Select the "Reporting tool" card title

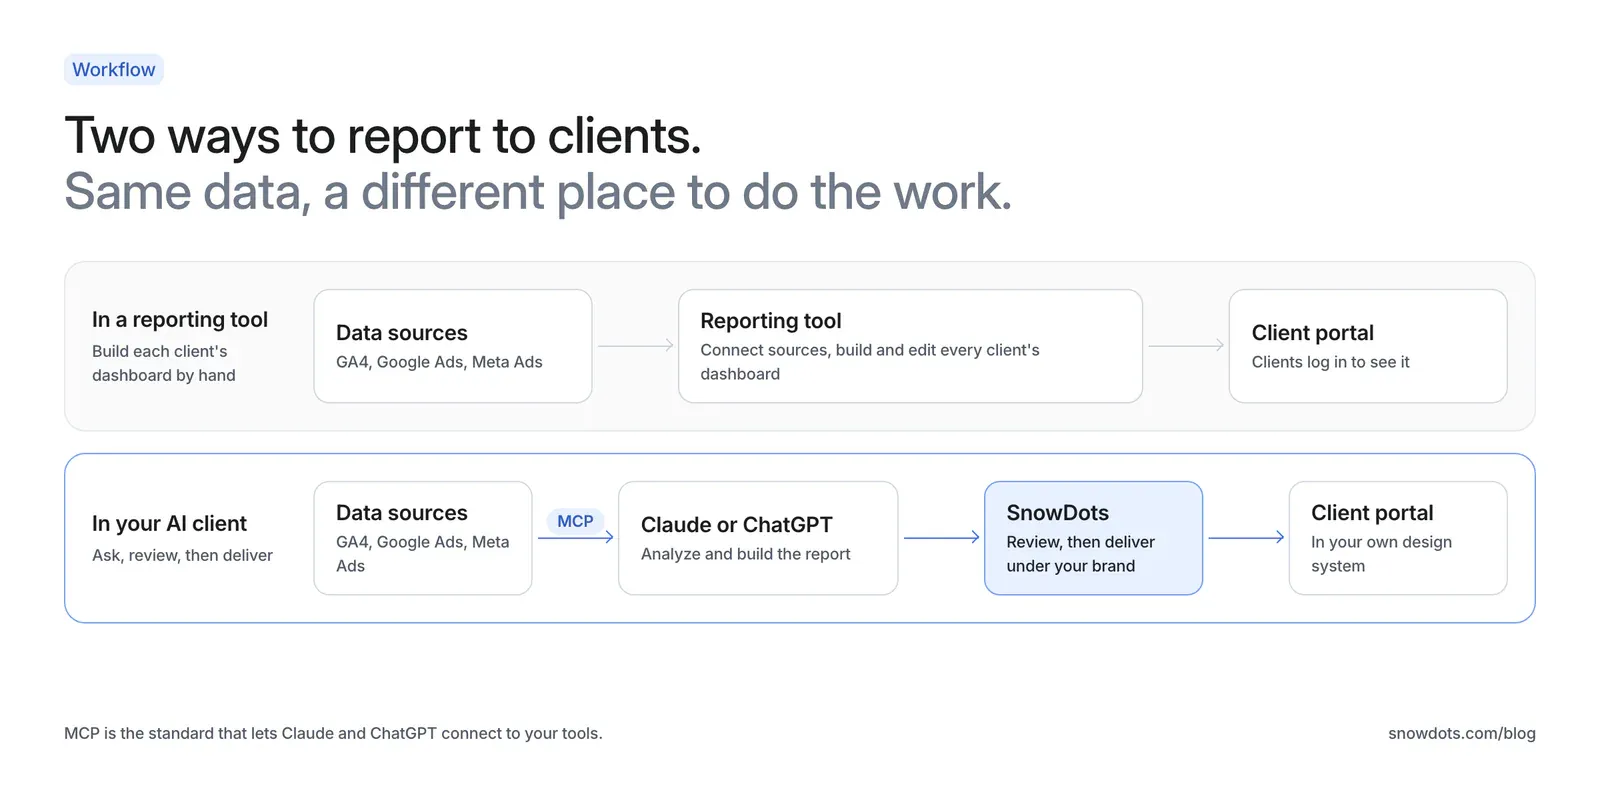(x=771, y=321)
